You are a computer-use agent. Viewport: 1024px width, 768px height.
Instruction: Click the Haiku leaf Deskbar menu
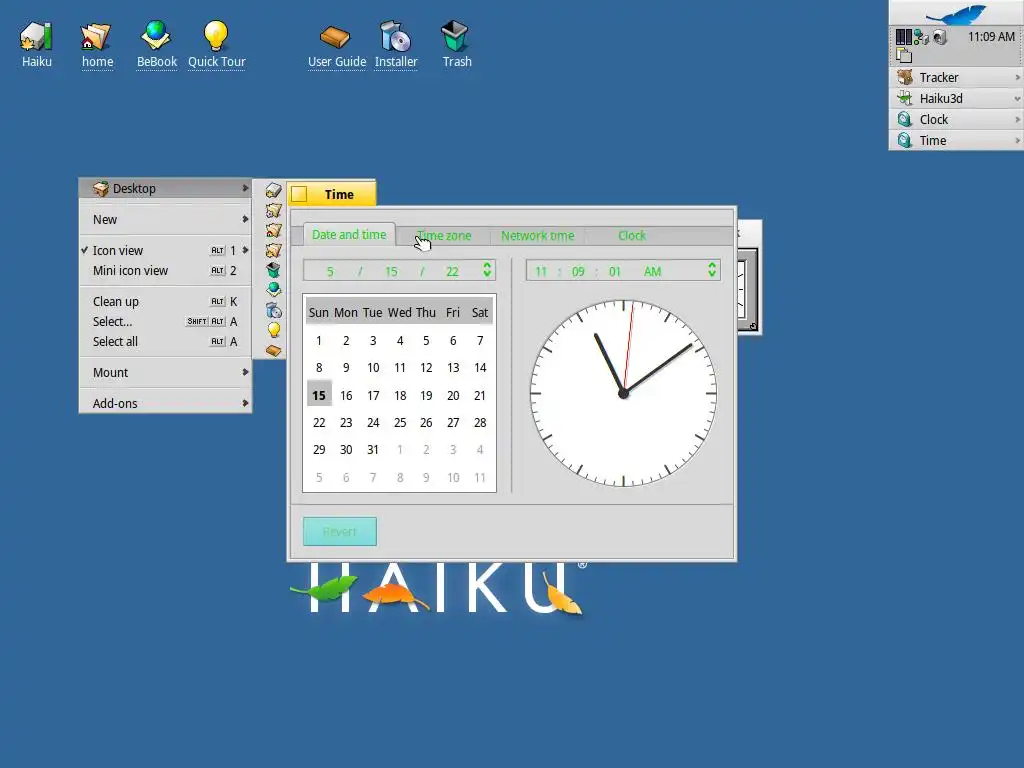(955, 13)
